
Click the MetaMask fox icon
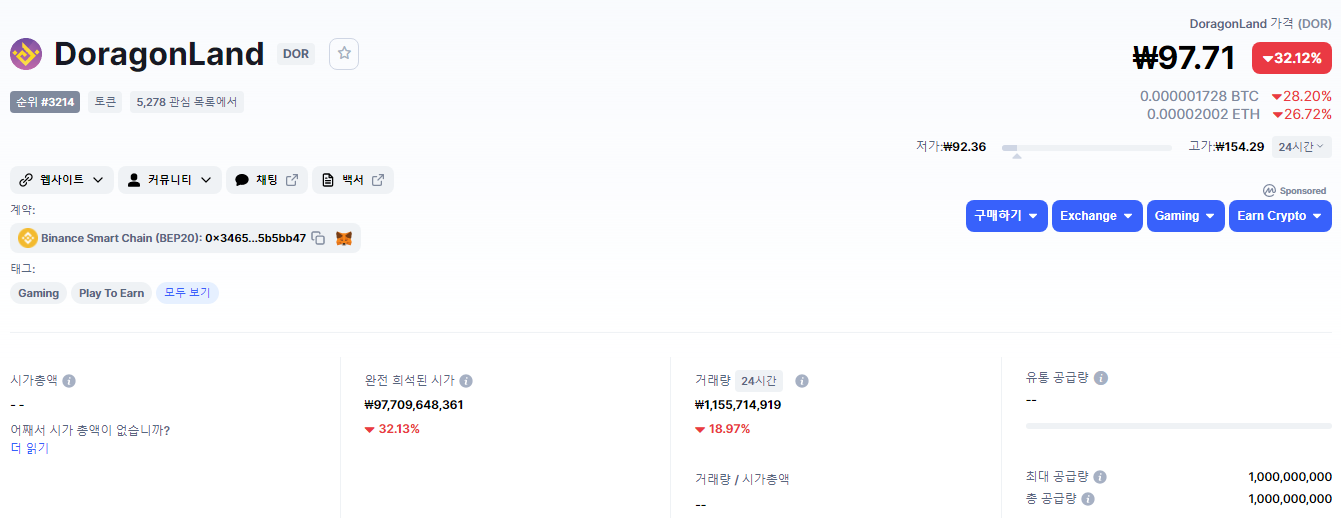coord(344,238)
